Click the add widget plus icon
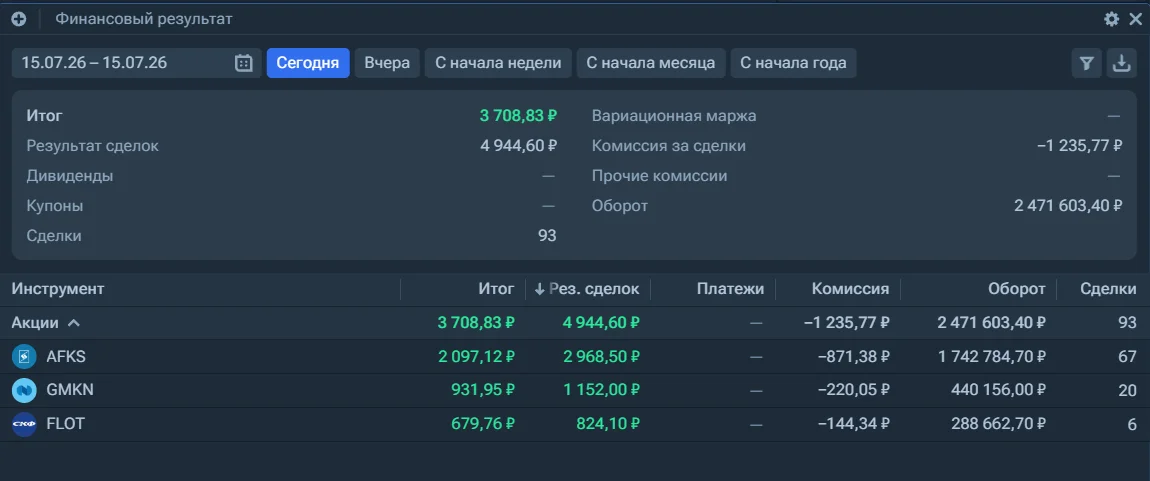Screen dimensions: 1150x481 tap(19, 19)
